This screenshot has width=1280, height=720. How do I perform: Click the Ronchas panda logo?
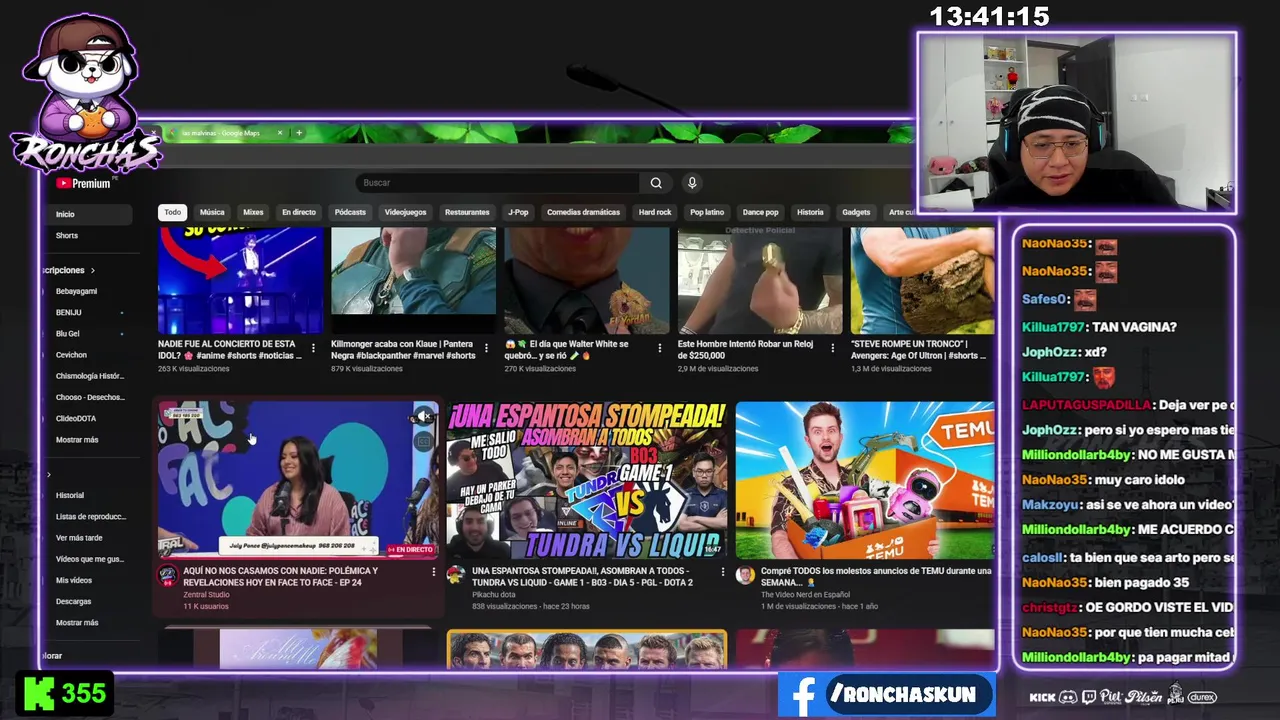(85, 95)
